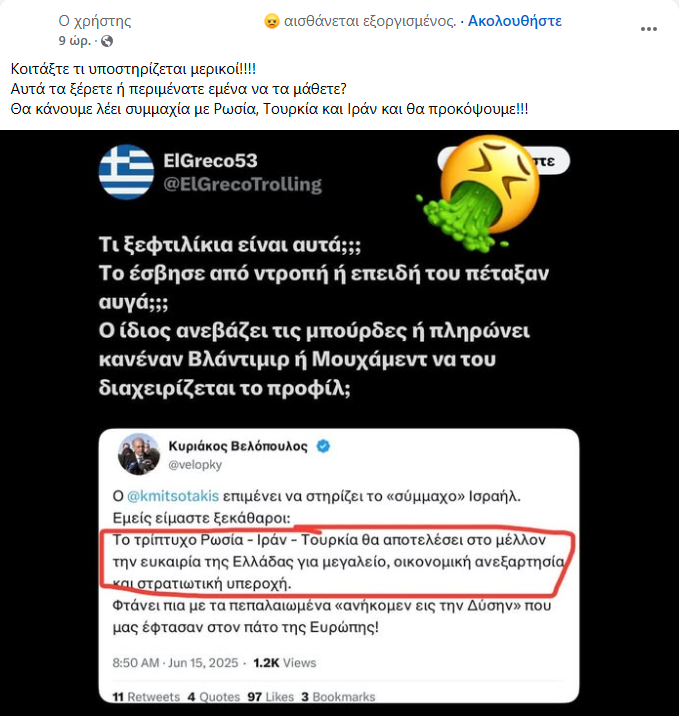Viewport: 679px width, 716px height.
Task: Click the @kmitsotakis mention
Action: [x=173, y=496]
